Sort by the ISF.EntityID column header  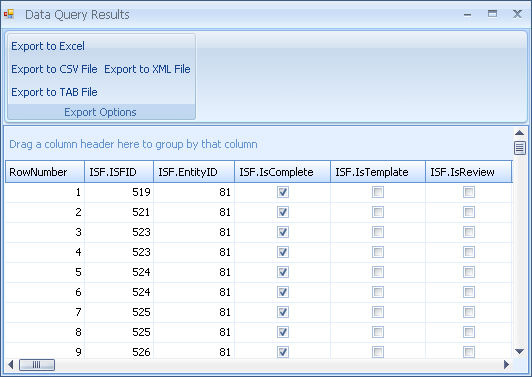pyautogui.click(x=194, y=172)
